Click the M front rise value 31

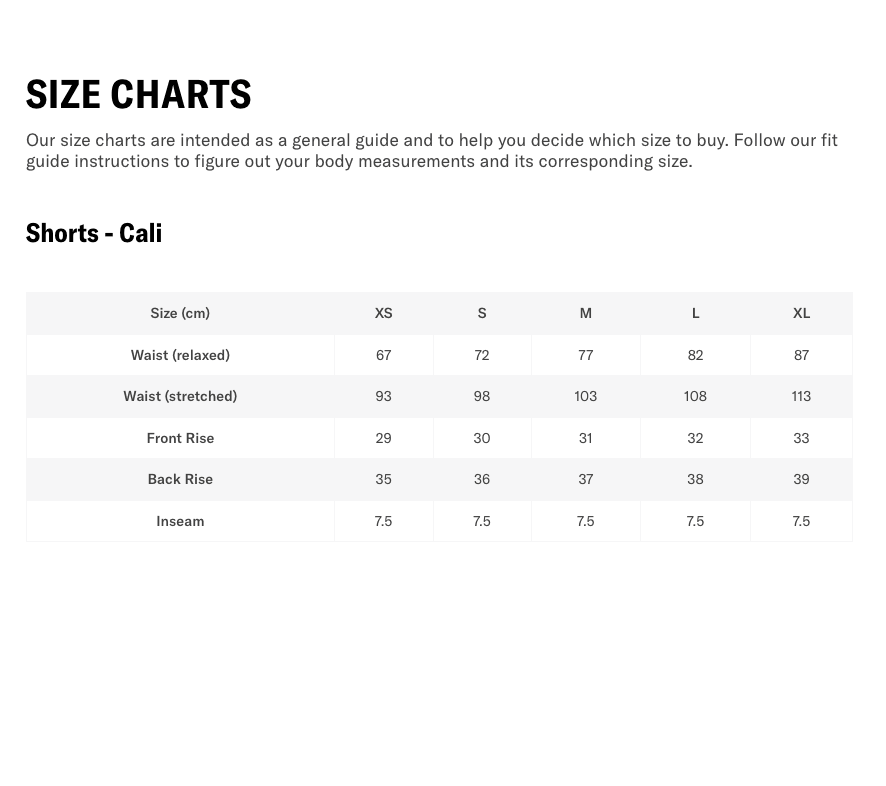pos(586,438)
